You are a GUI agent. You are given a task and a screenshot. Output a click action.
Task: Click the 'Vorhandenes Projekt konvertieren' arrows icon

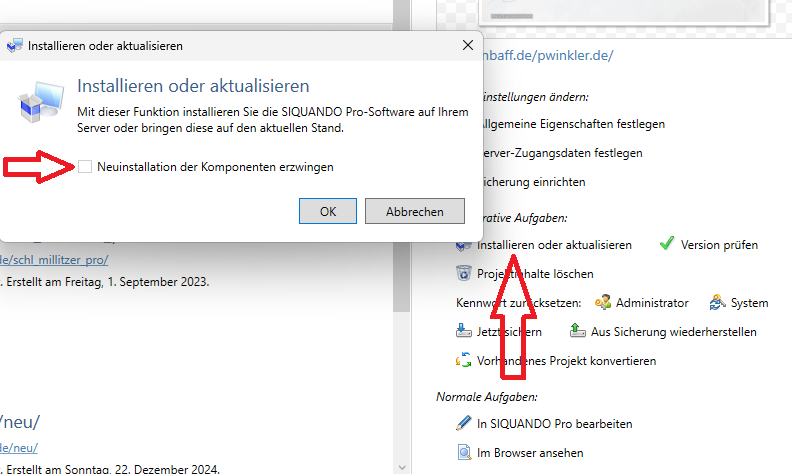click(463, 360)
